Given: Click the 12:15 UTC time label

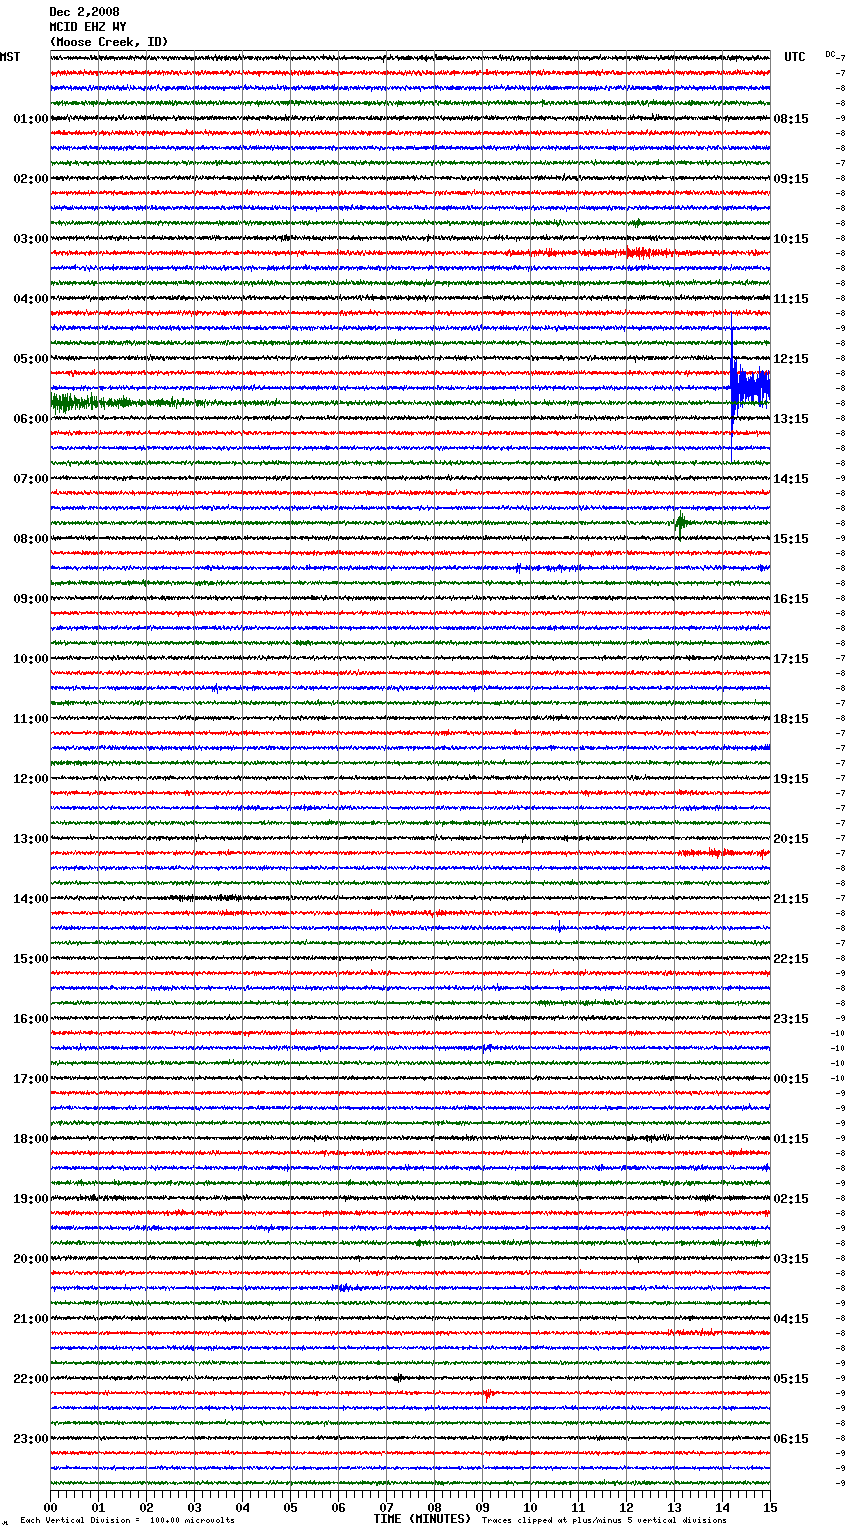Looking at the screenshot, I should click(791, 359).
